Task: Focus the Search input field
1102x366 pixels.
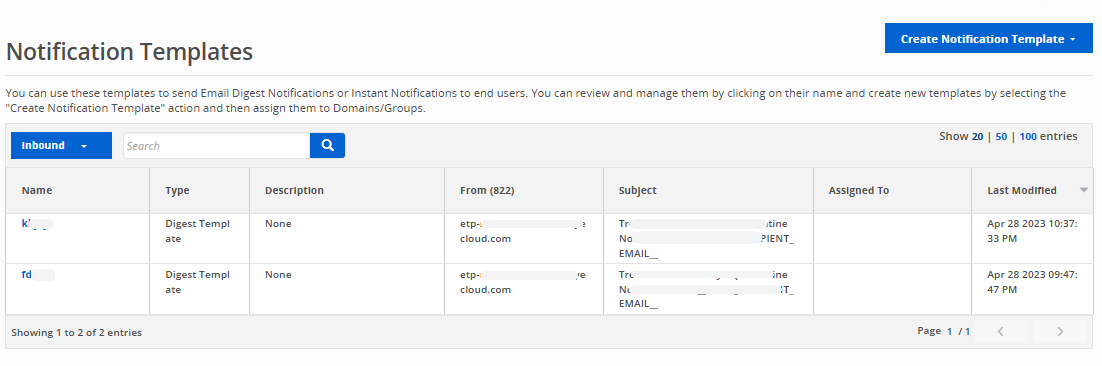Action: 216,145
